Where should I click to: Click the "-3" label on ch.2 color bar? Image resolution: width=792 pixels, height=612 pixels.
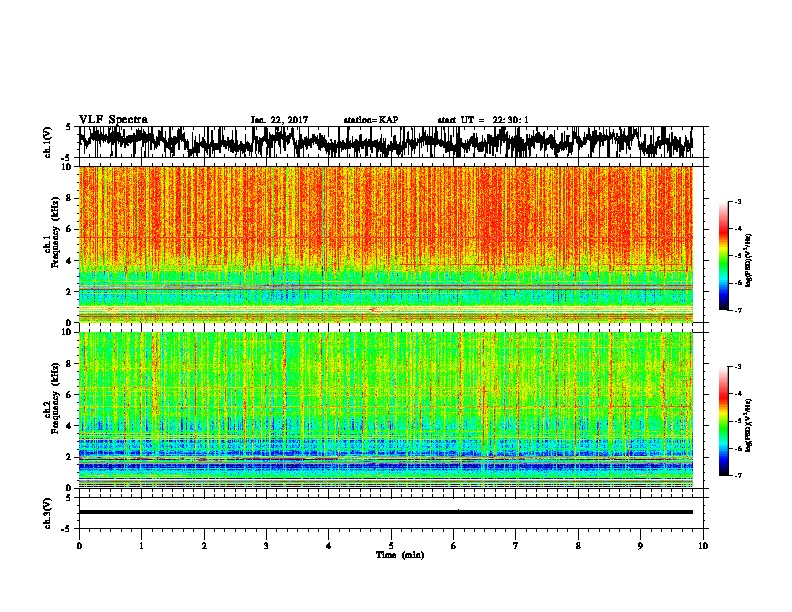[x=738, y=367]
